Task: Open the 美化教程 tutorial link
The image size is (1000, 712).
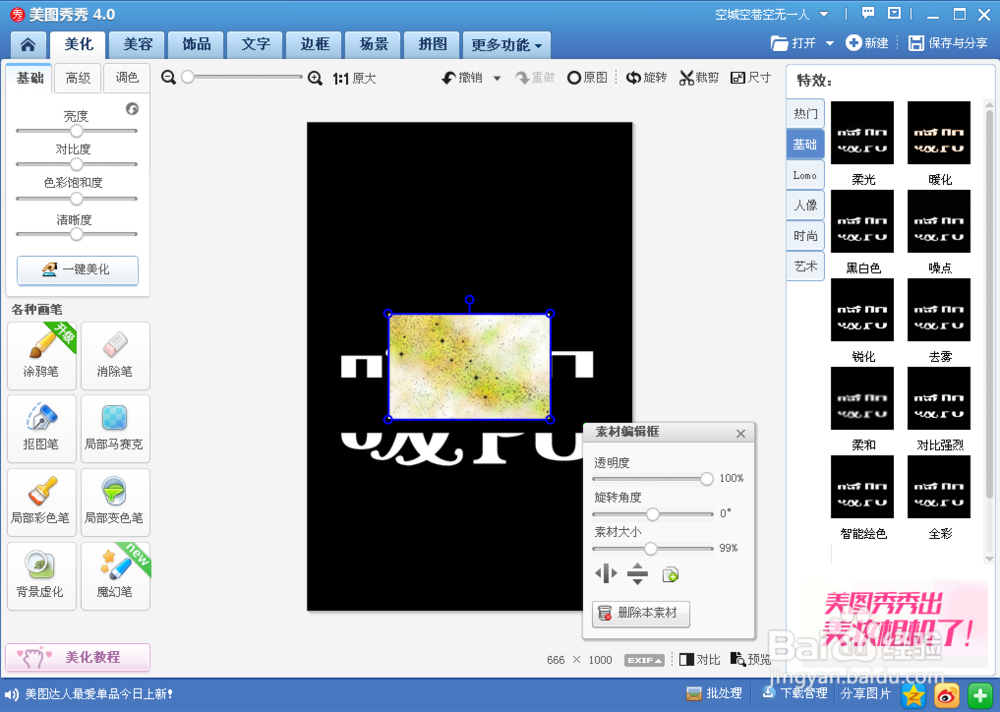Action: 78,657
